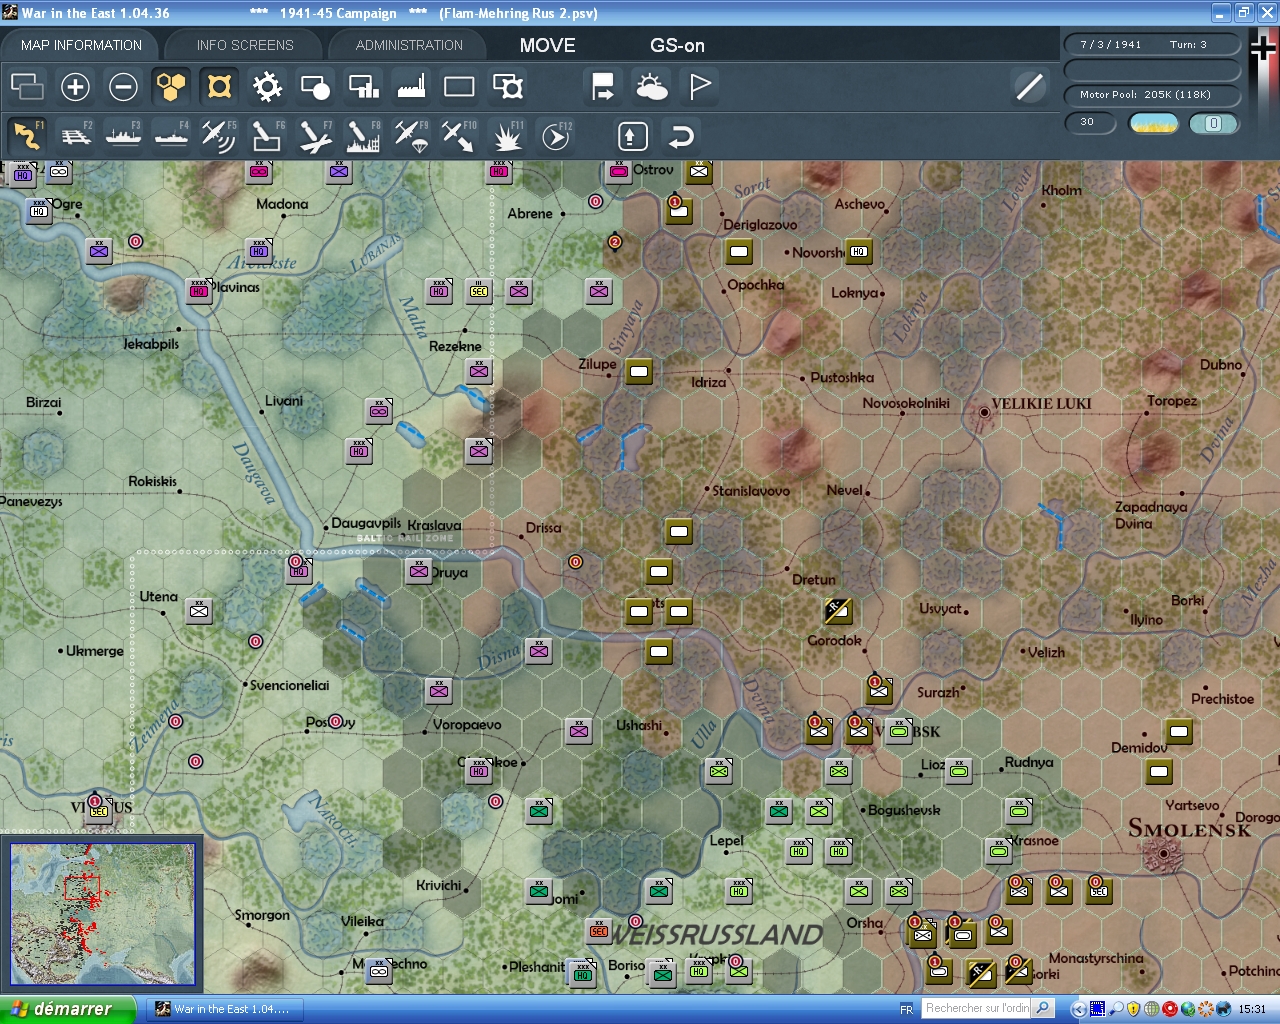Image resolution: width=1280 pixels, height=1024 pixels.
Task: Click the Velikie Luki city label
Action: coord(1041,404)
